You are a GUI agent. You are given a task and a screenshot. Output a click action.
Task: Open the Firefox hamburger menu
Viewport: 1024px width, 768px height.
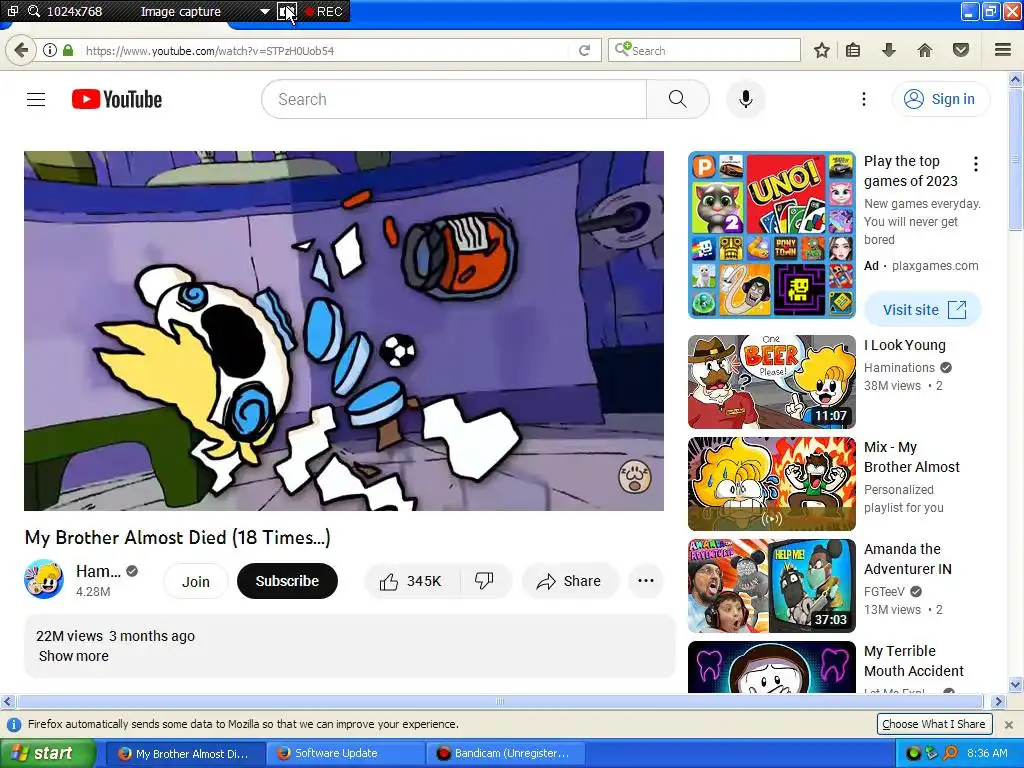click(x=1003, y=50)
